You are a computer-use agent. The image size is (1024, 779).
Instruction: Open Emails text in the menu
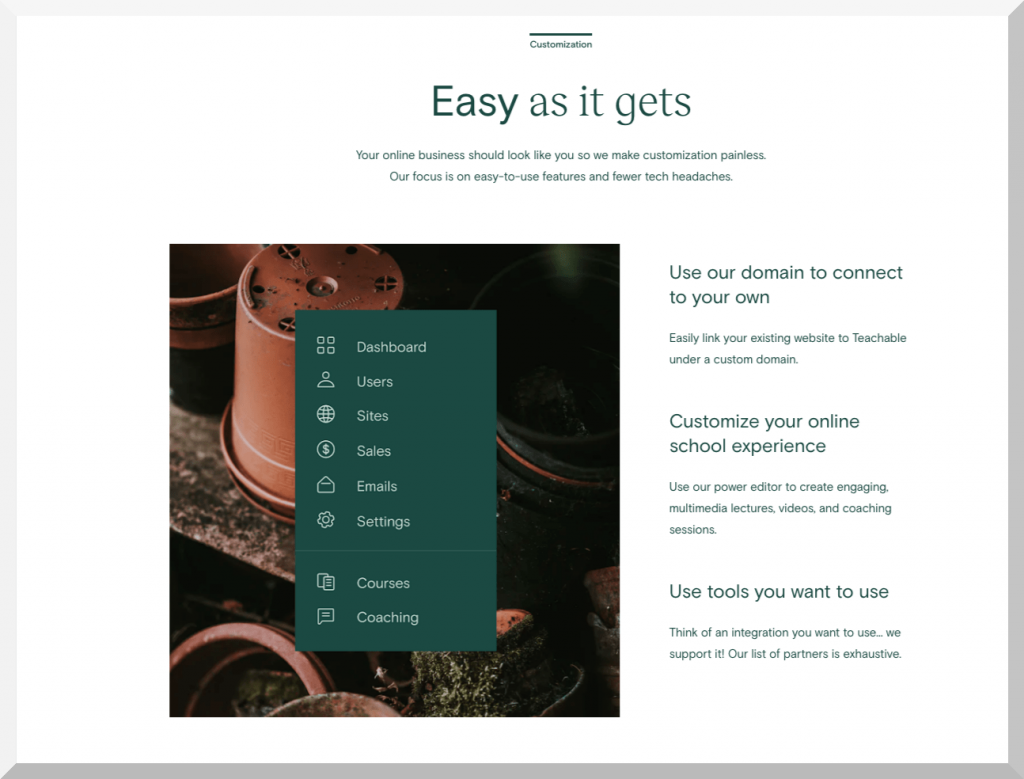point(376,486)
